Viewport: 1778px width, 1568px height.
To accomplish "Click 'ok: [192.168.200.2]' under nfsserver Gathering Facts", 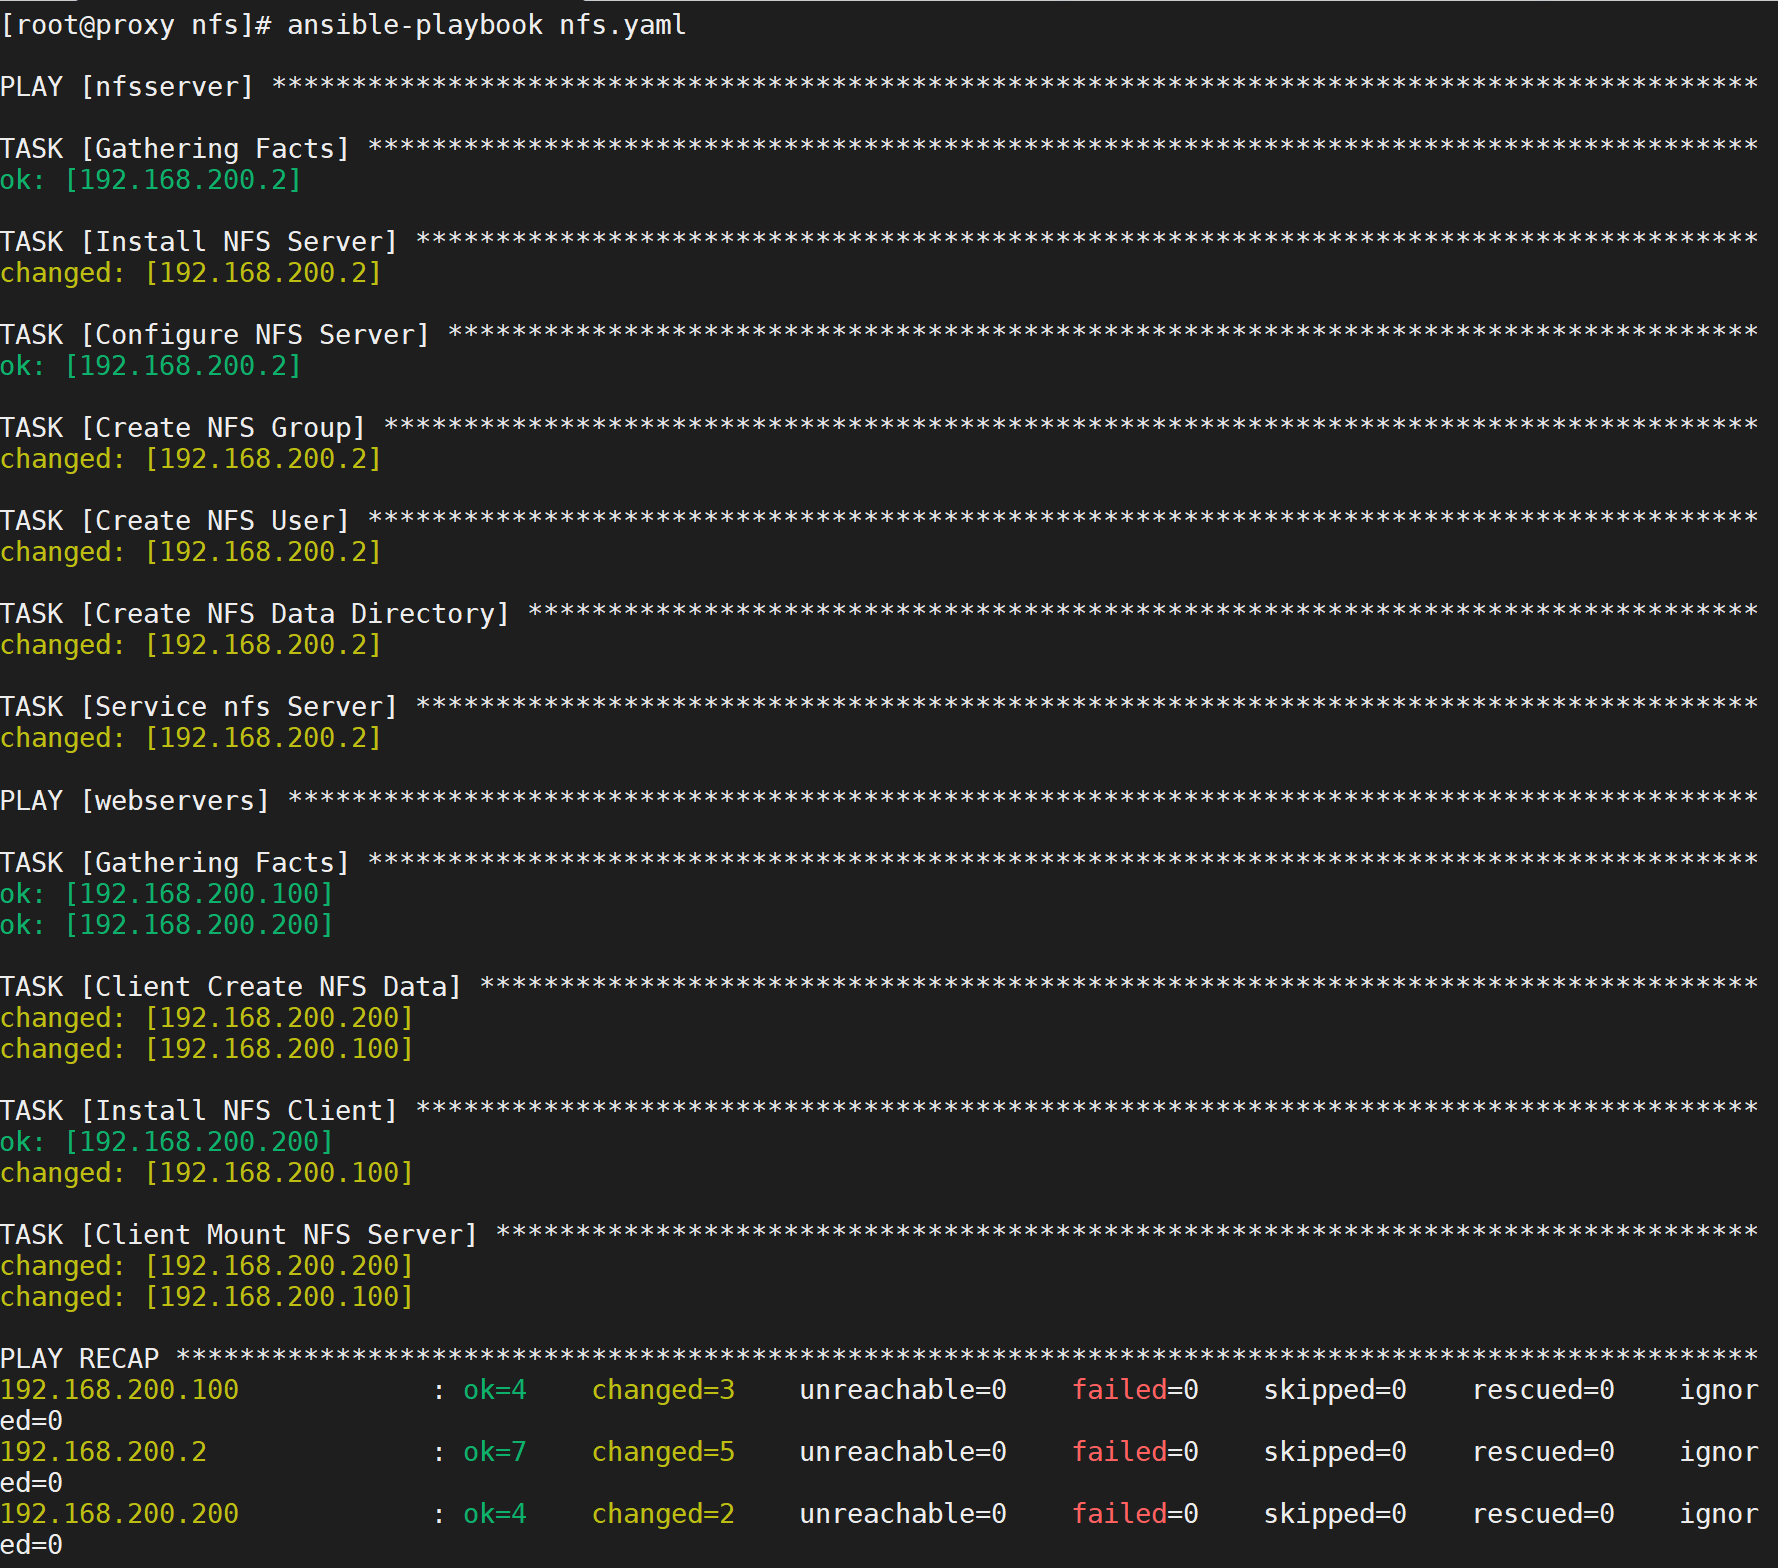I will coord(151,180).
